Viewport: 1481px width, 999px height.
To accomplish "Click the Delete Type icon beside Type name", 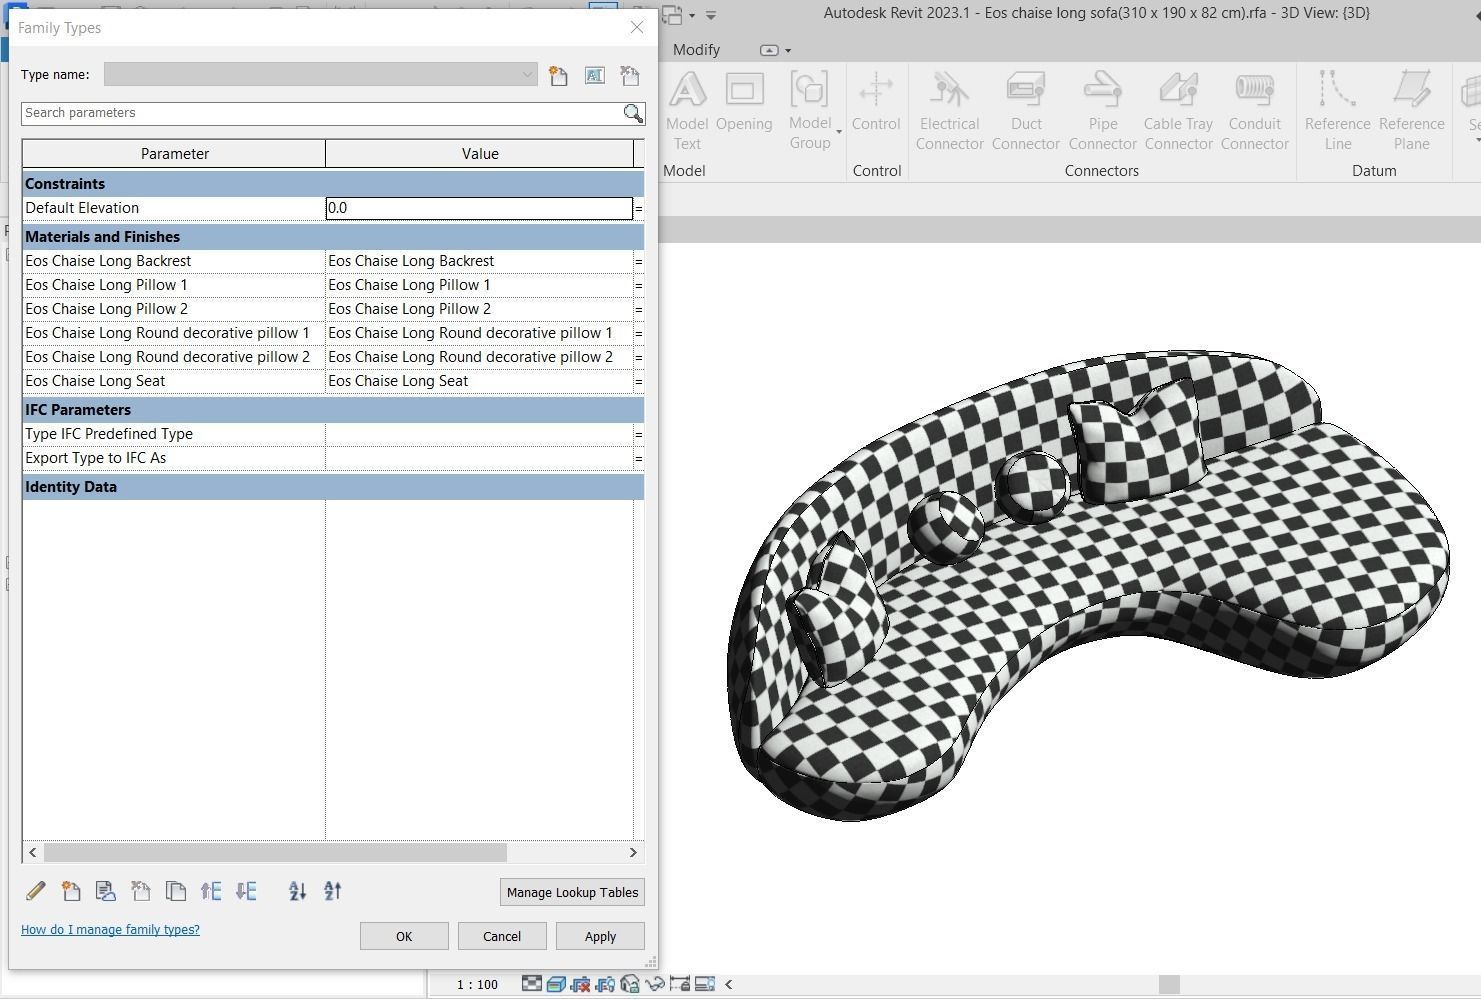I will point(629,75).
